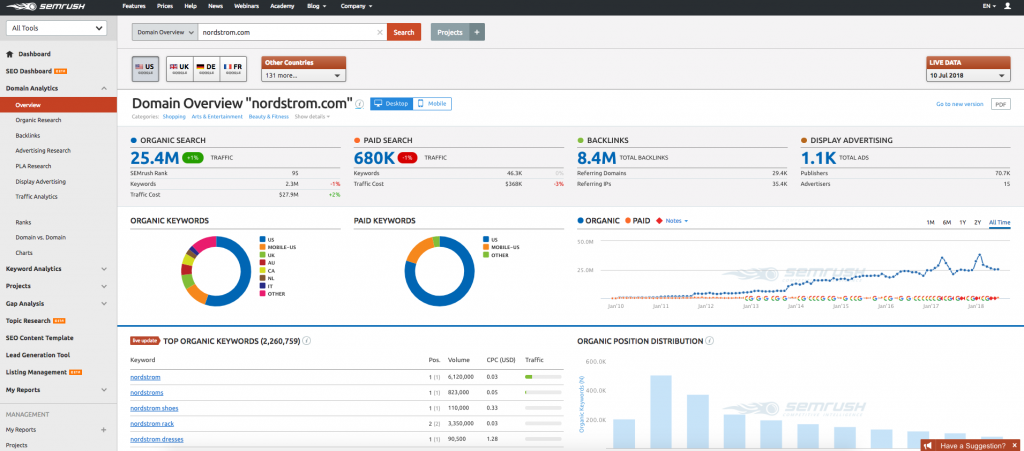Screen dimensions: 1024x451
Task: Select the 1Y chart time range
Action: point(962,222)
